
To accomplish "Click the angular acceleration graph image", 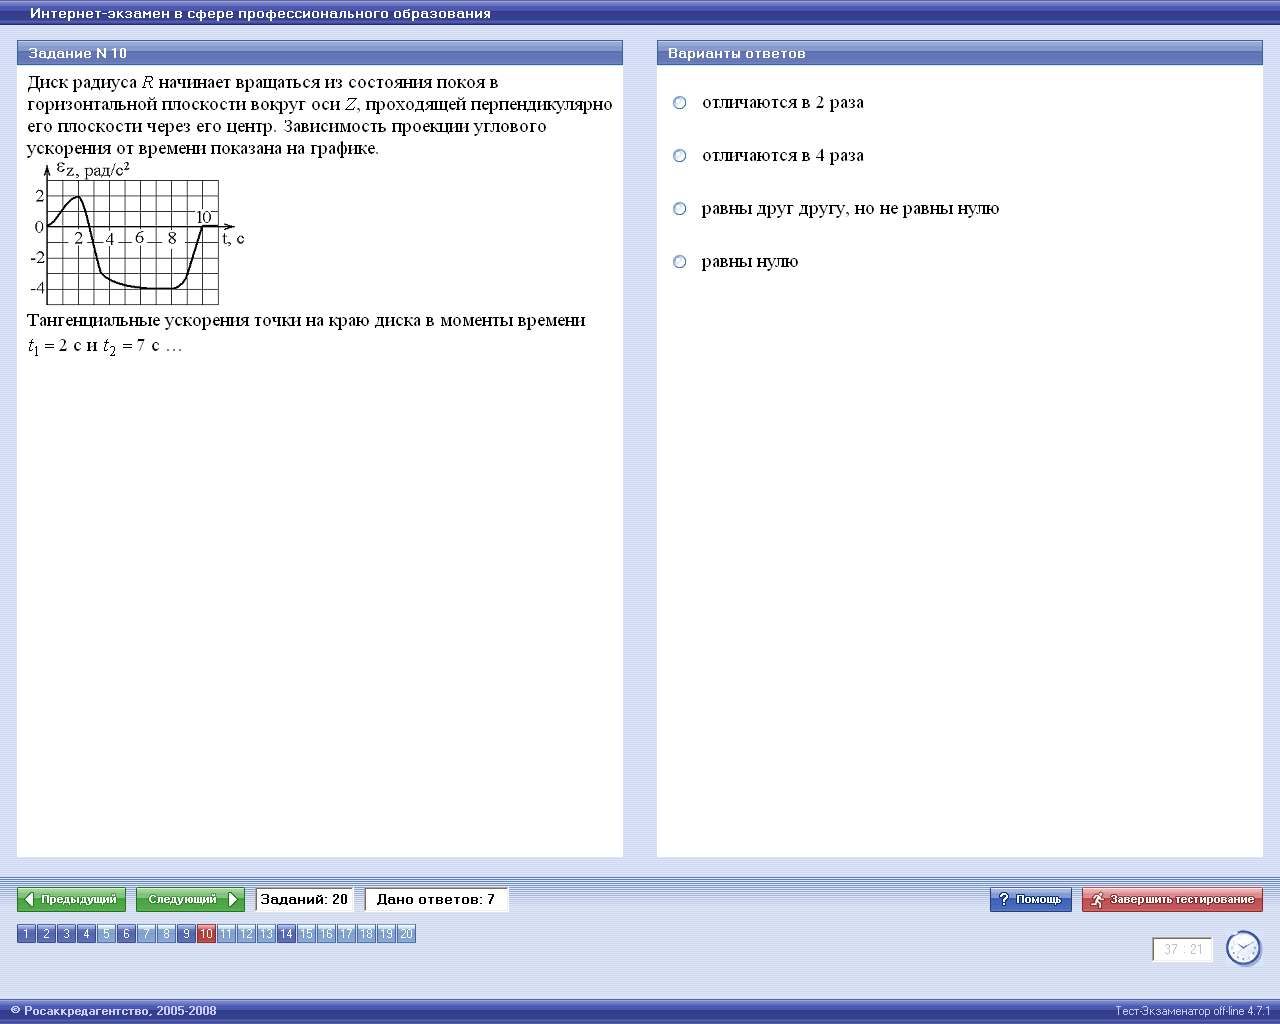I will tap(137, 233).
